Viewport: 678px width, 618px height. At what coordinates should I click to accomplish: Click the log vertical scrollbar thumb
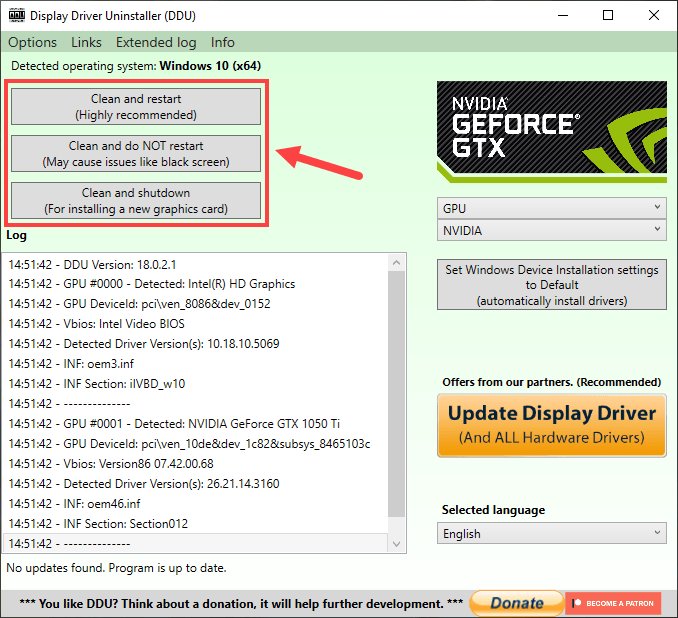(x=397, y=394)
